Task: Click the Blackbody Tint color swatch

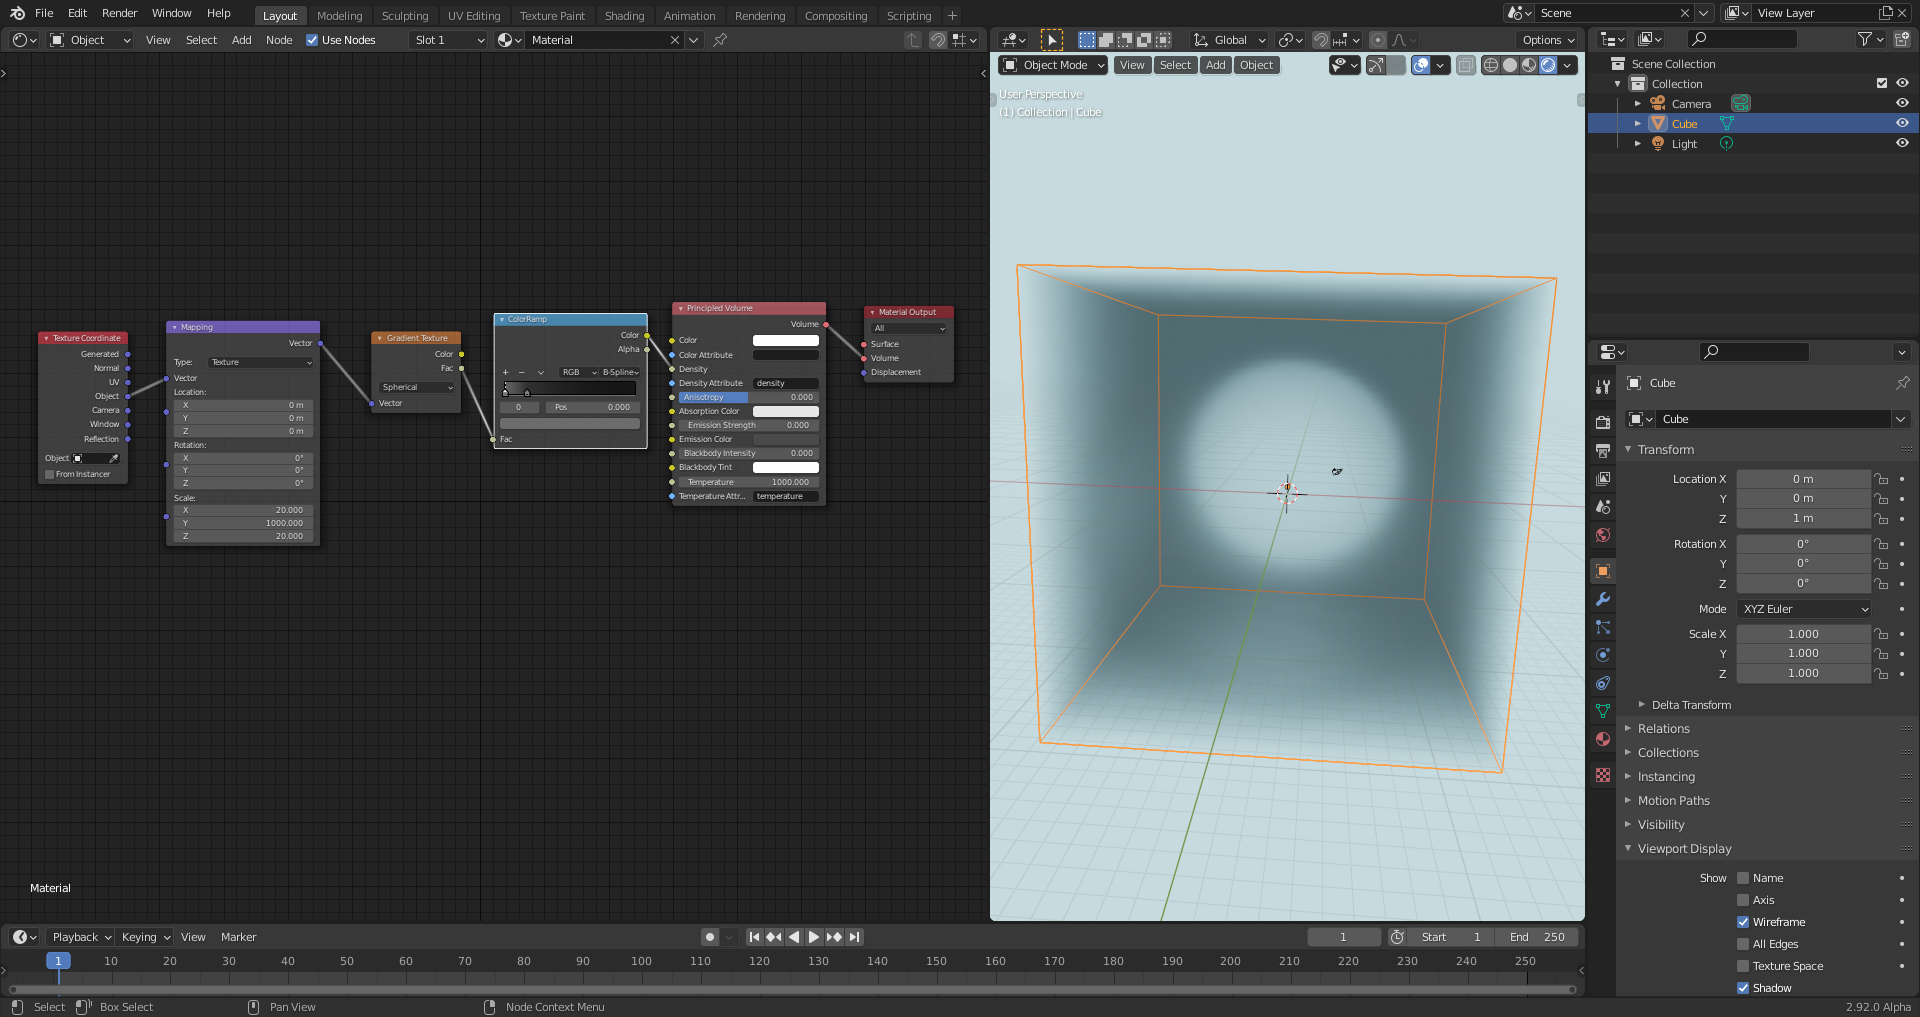Action: 785,467
